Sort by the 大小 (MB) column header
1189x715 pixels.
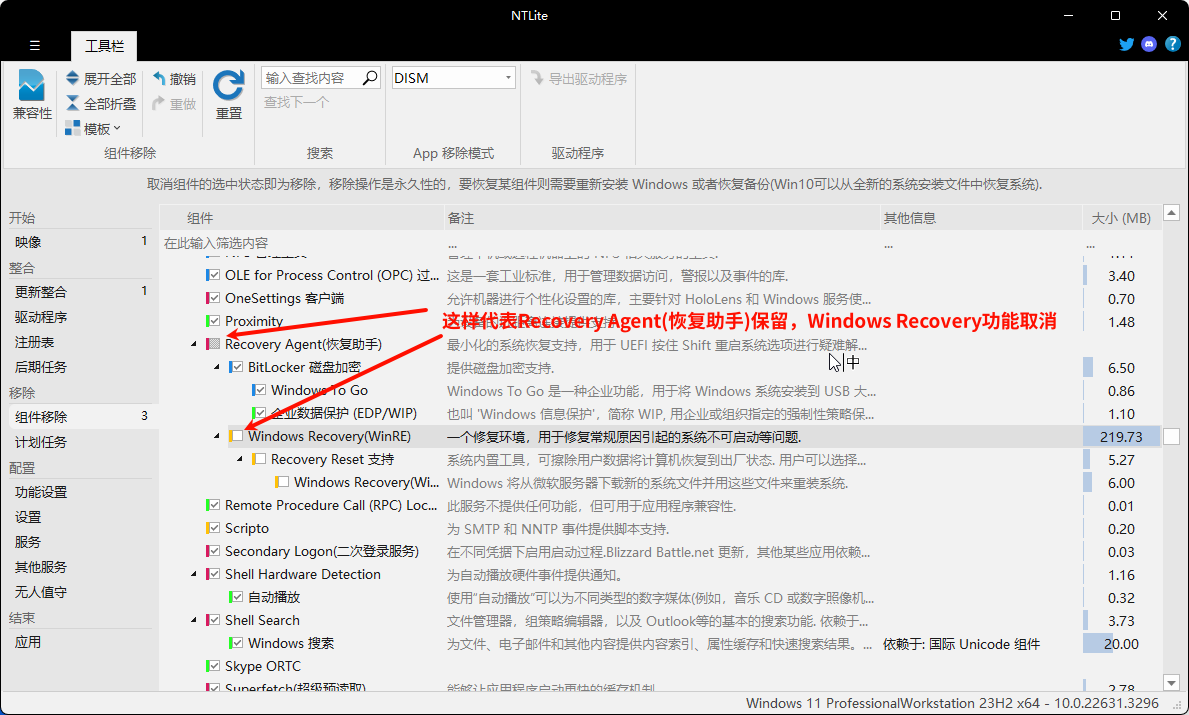(1122, 218)
